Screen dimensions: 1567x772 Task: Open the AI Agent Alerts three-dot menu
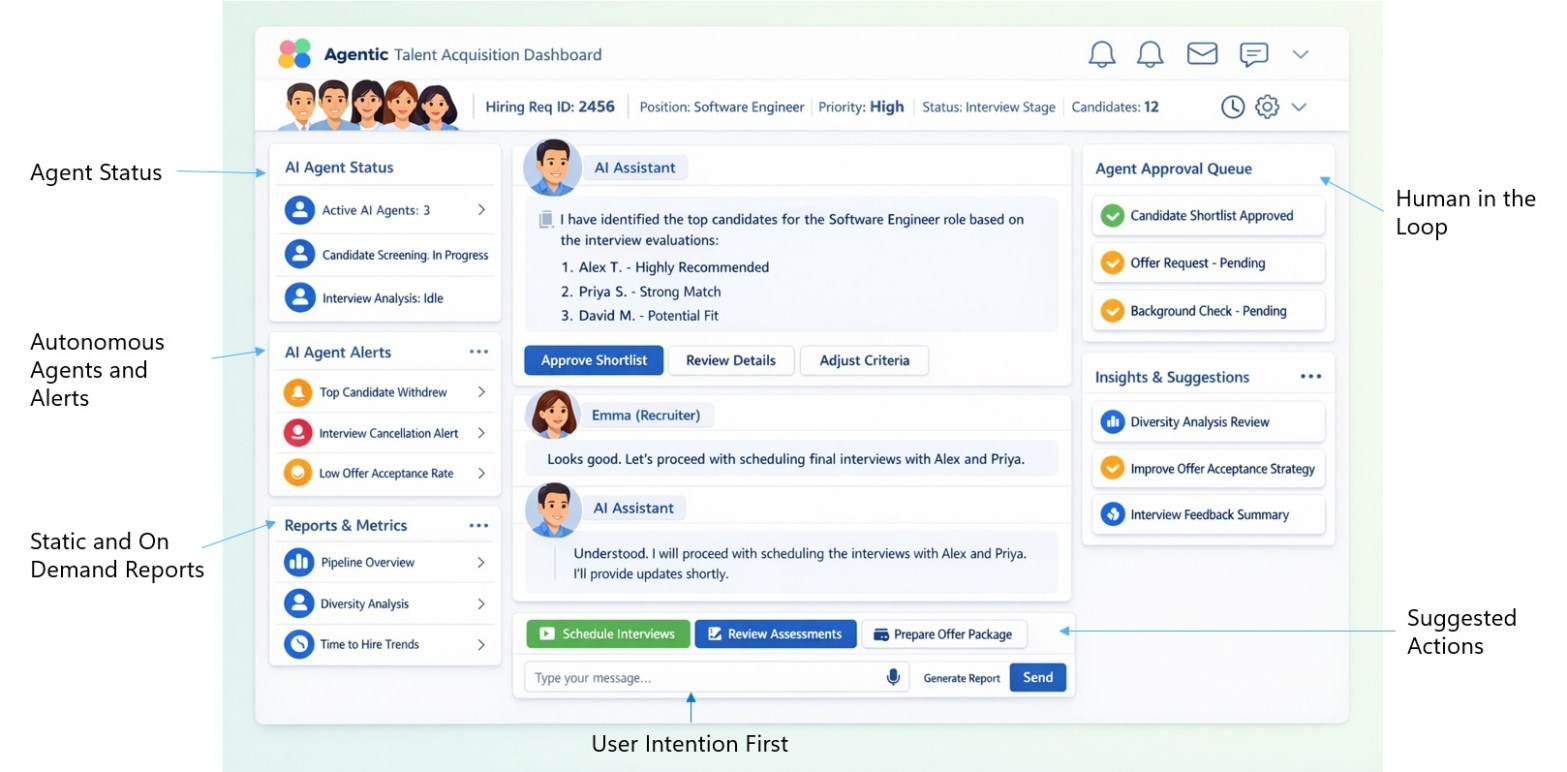(x=479, y=352)
